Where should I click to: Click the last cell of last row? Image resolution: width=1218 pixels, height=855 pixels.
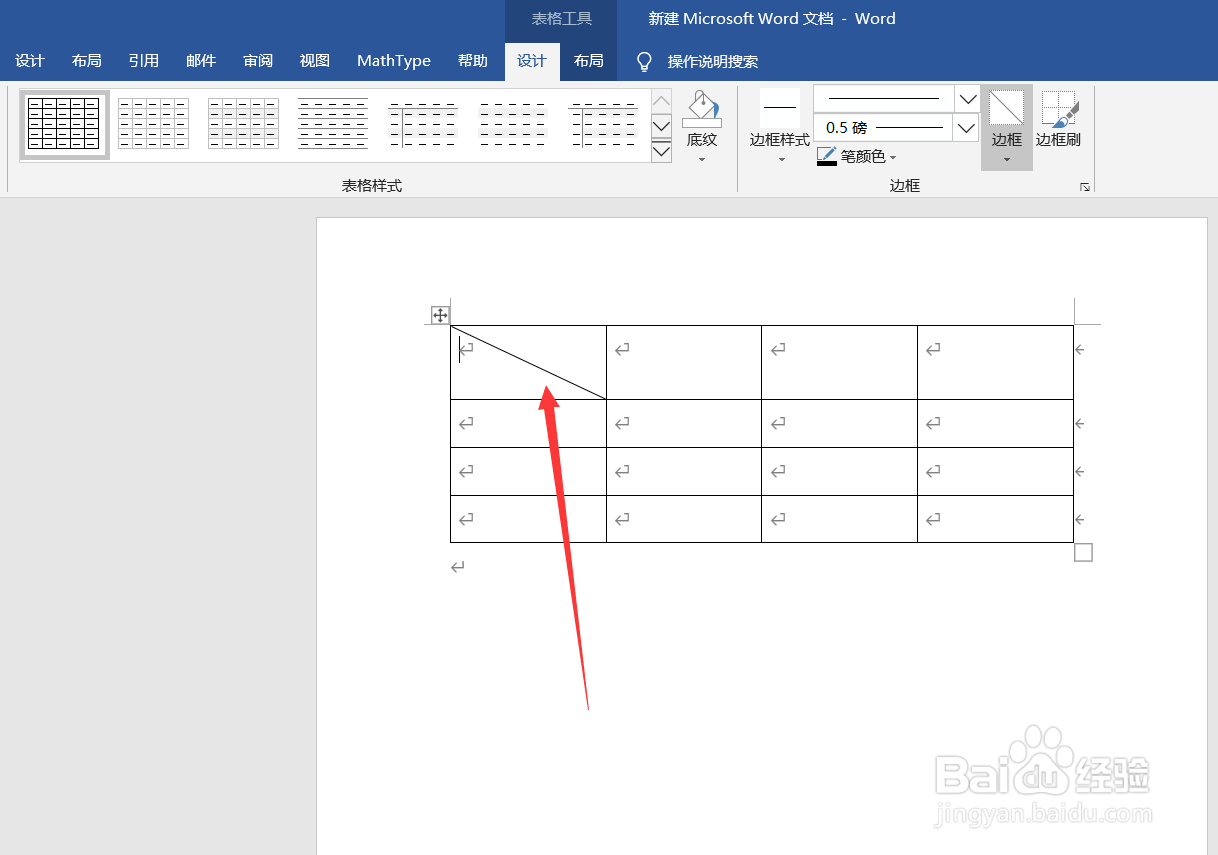pyautogui.click(x=995, y=519)
